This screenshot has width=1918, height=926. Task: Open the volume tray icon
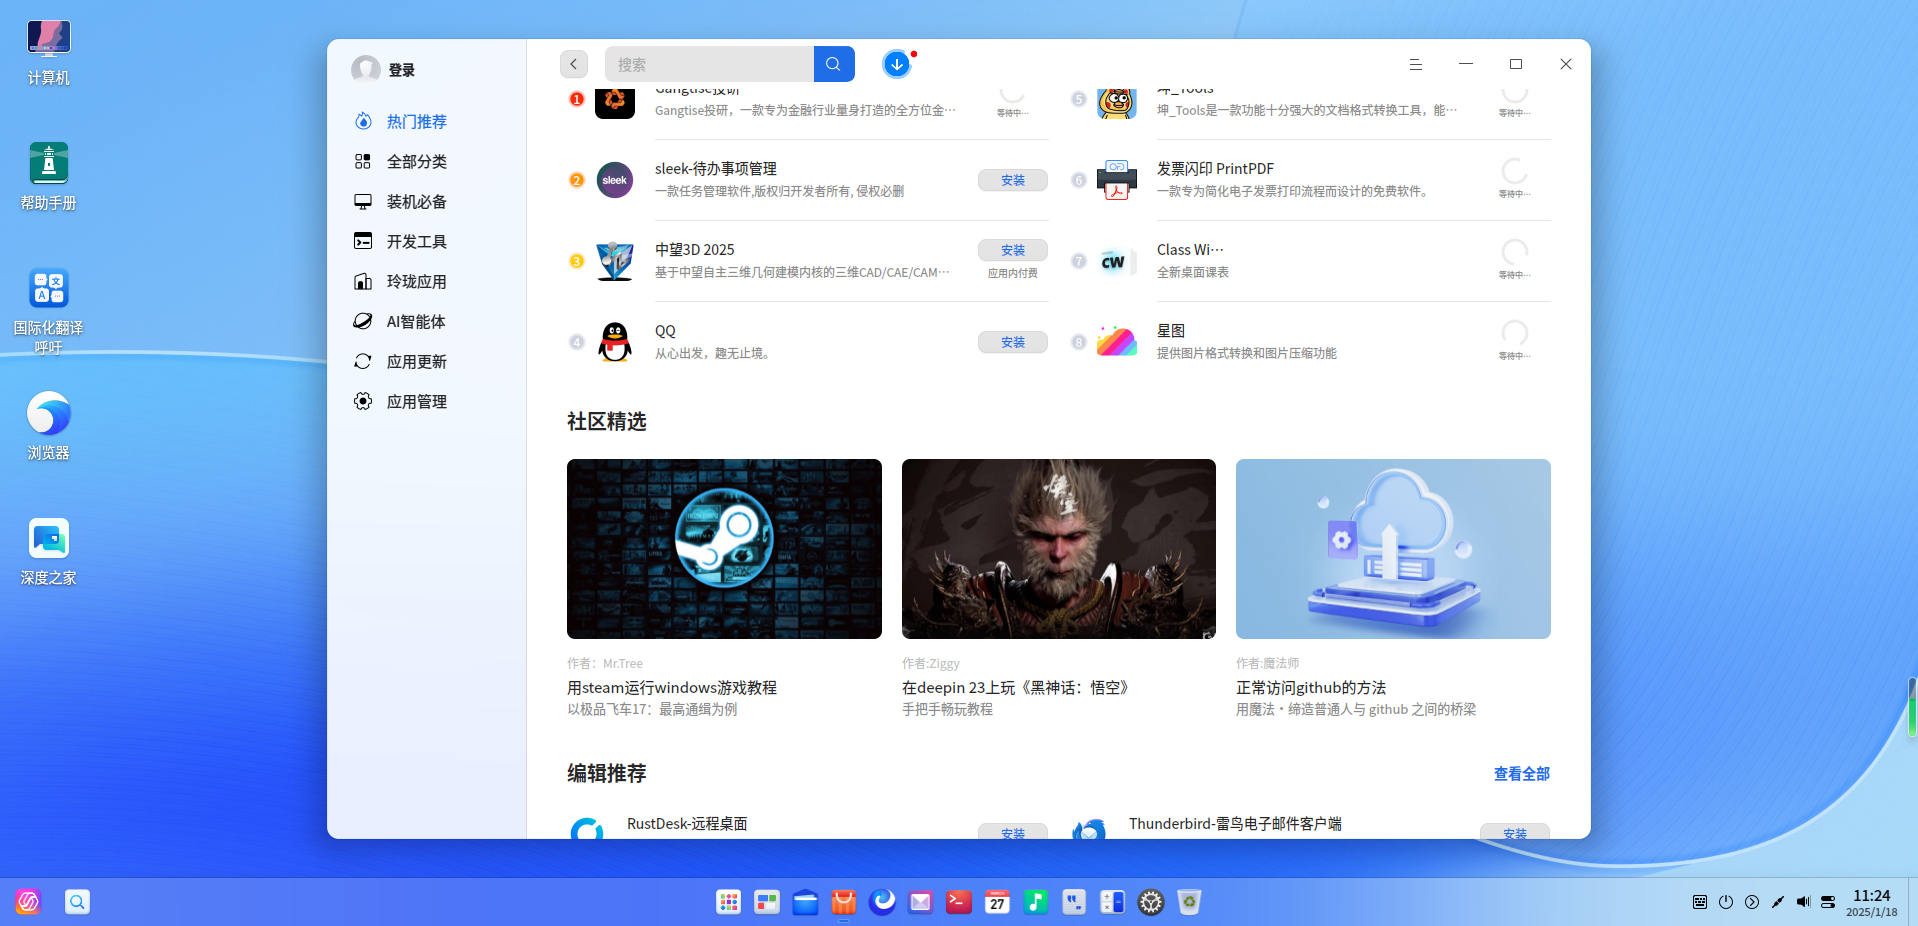1803,902
